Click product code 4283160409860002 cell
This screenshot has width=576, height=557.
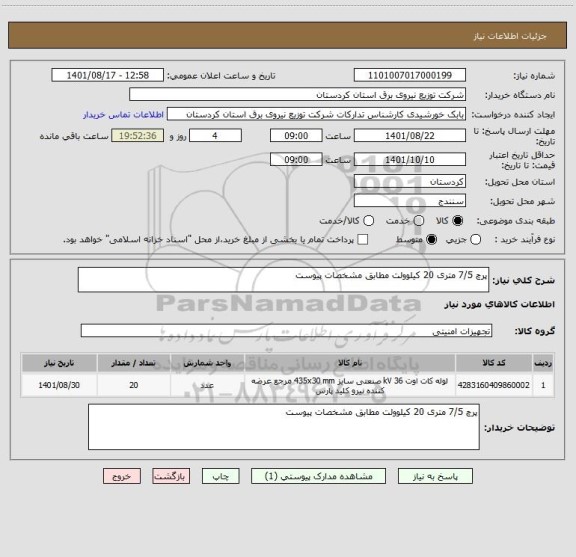coord(494,385)
